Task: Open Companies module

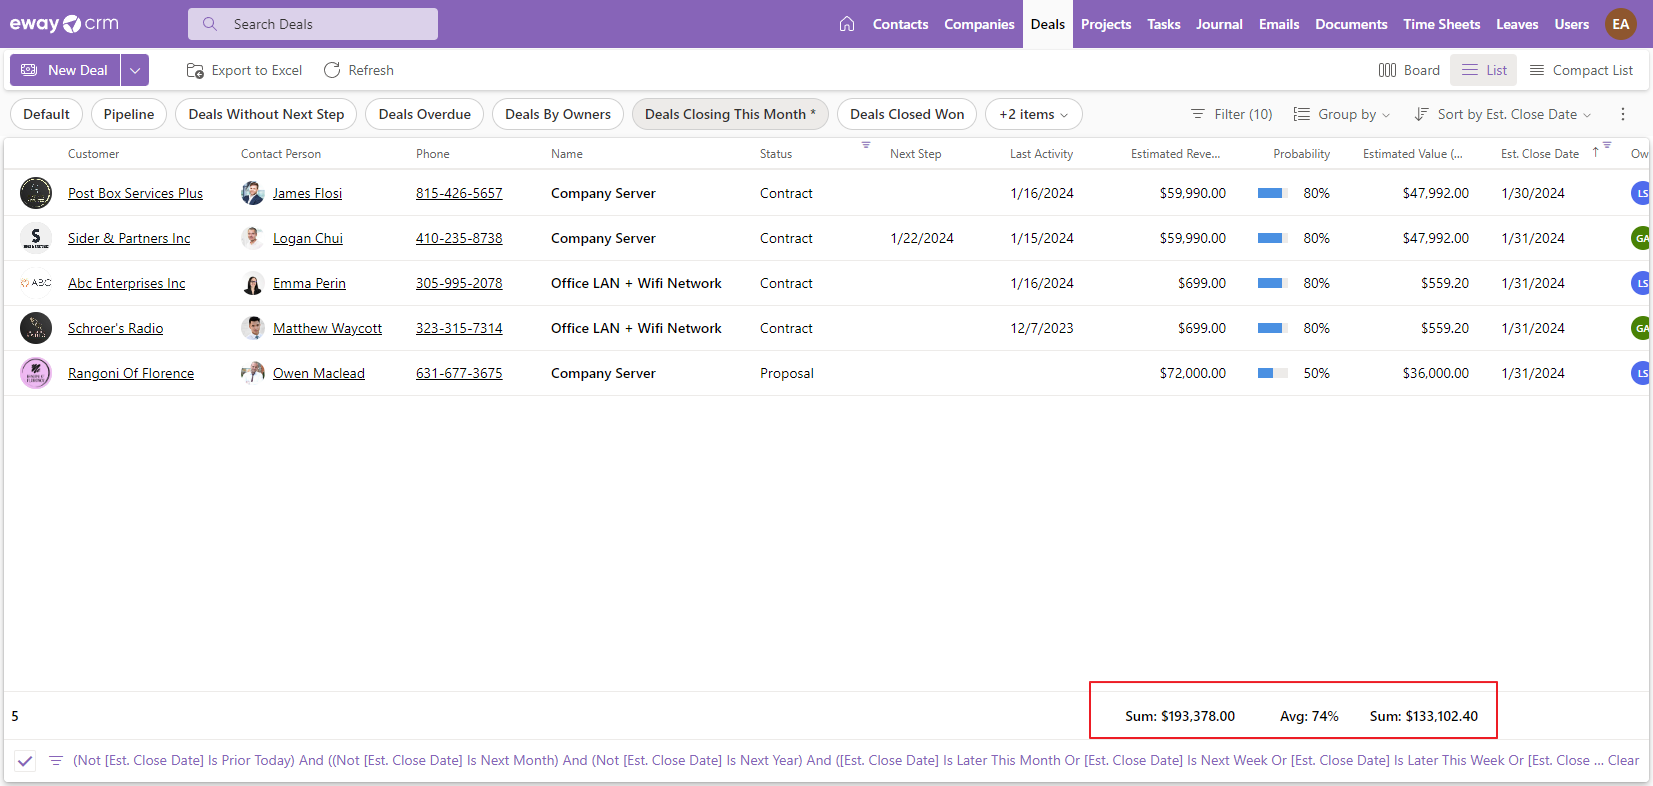Action: coord(979,24)
